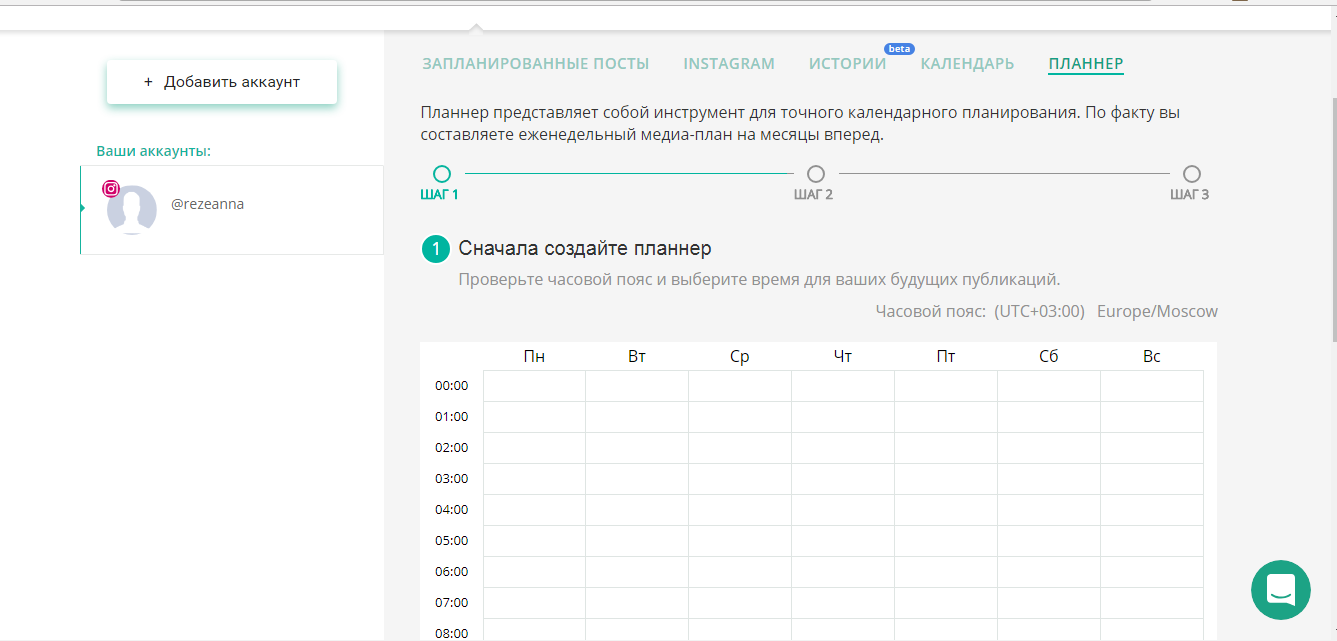Switch to ЗАПЛАНИРОВАННЫЕ ПОСТЫ tab

coord(535,63)
